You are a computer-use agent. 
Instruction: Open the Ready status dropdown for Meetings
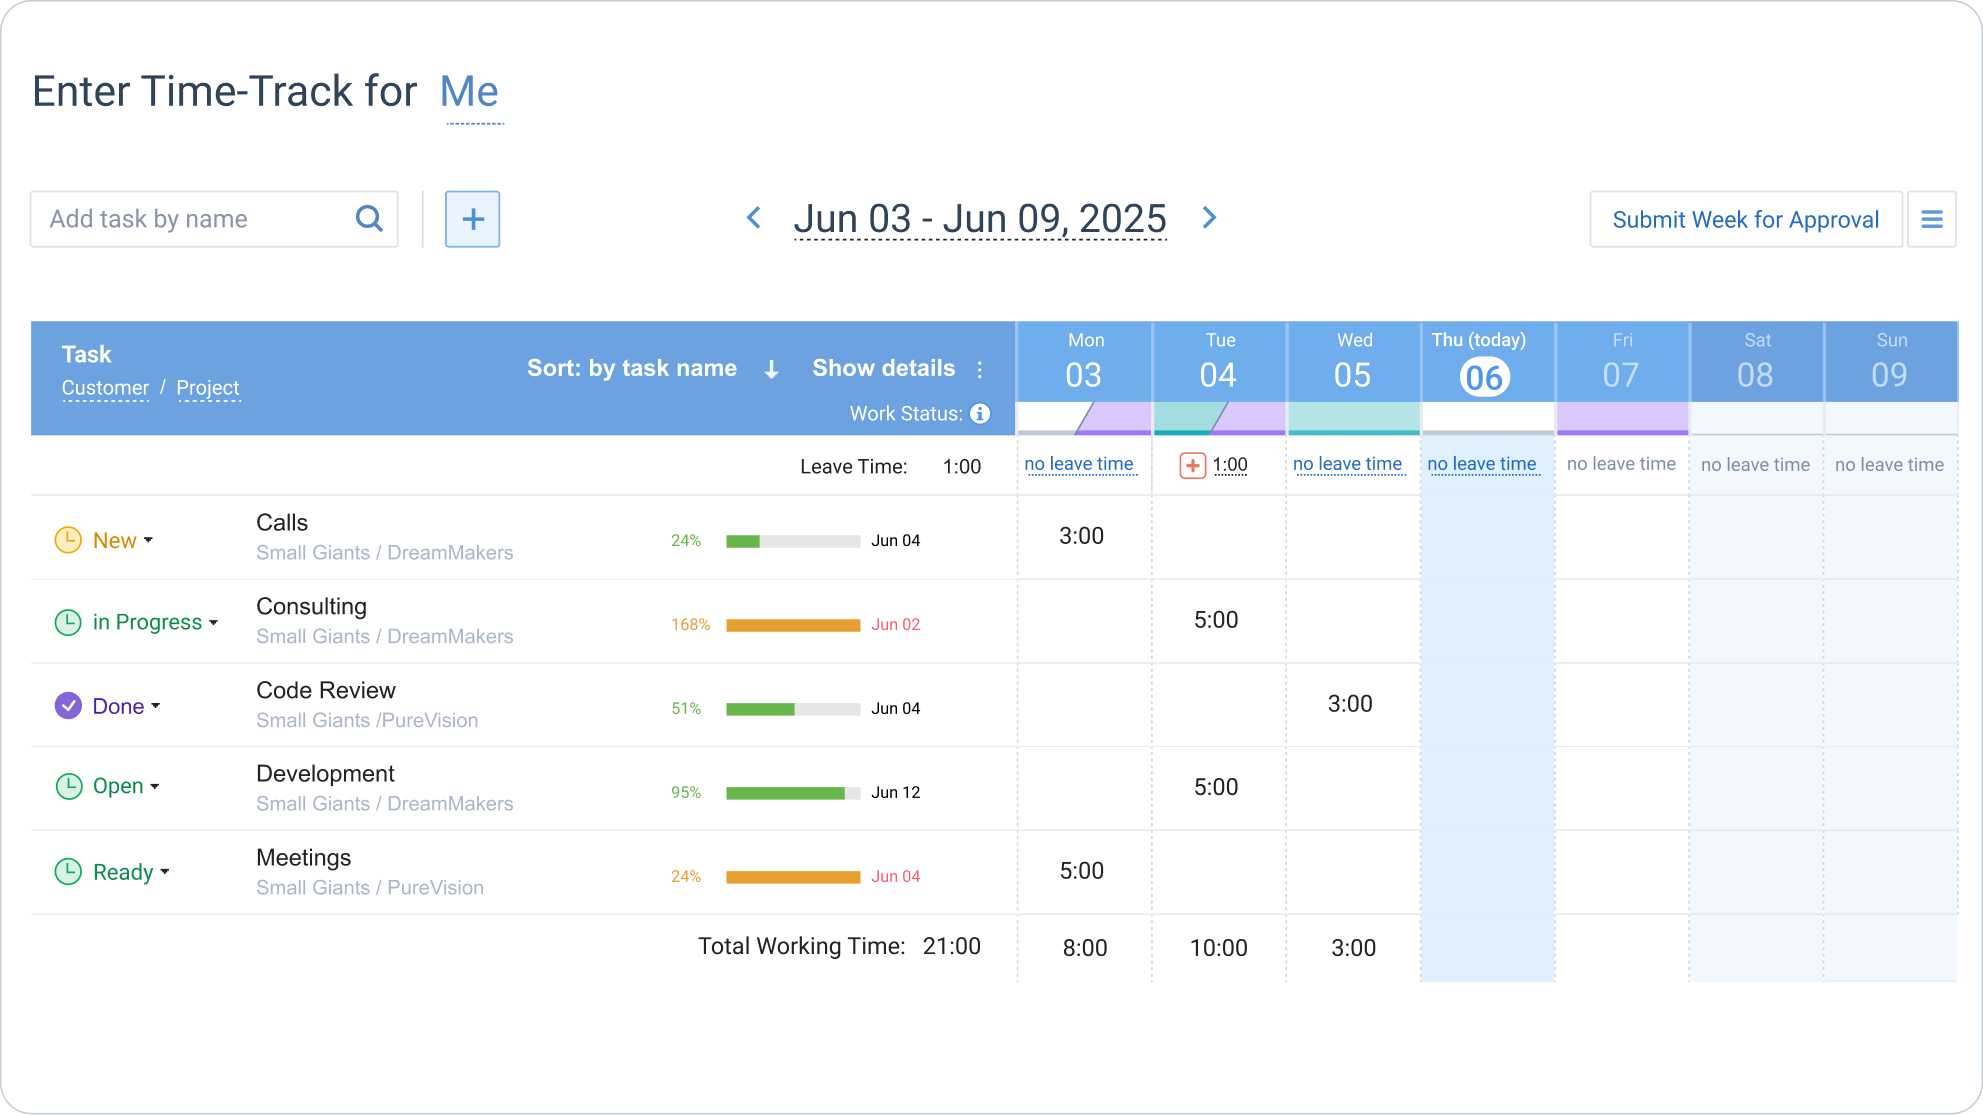pos(164,872)
